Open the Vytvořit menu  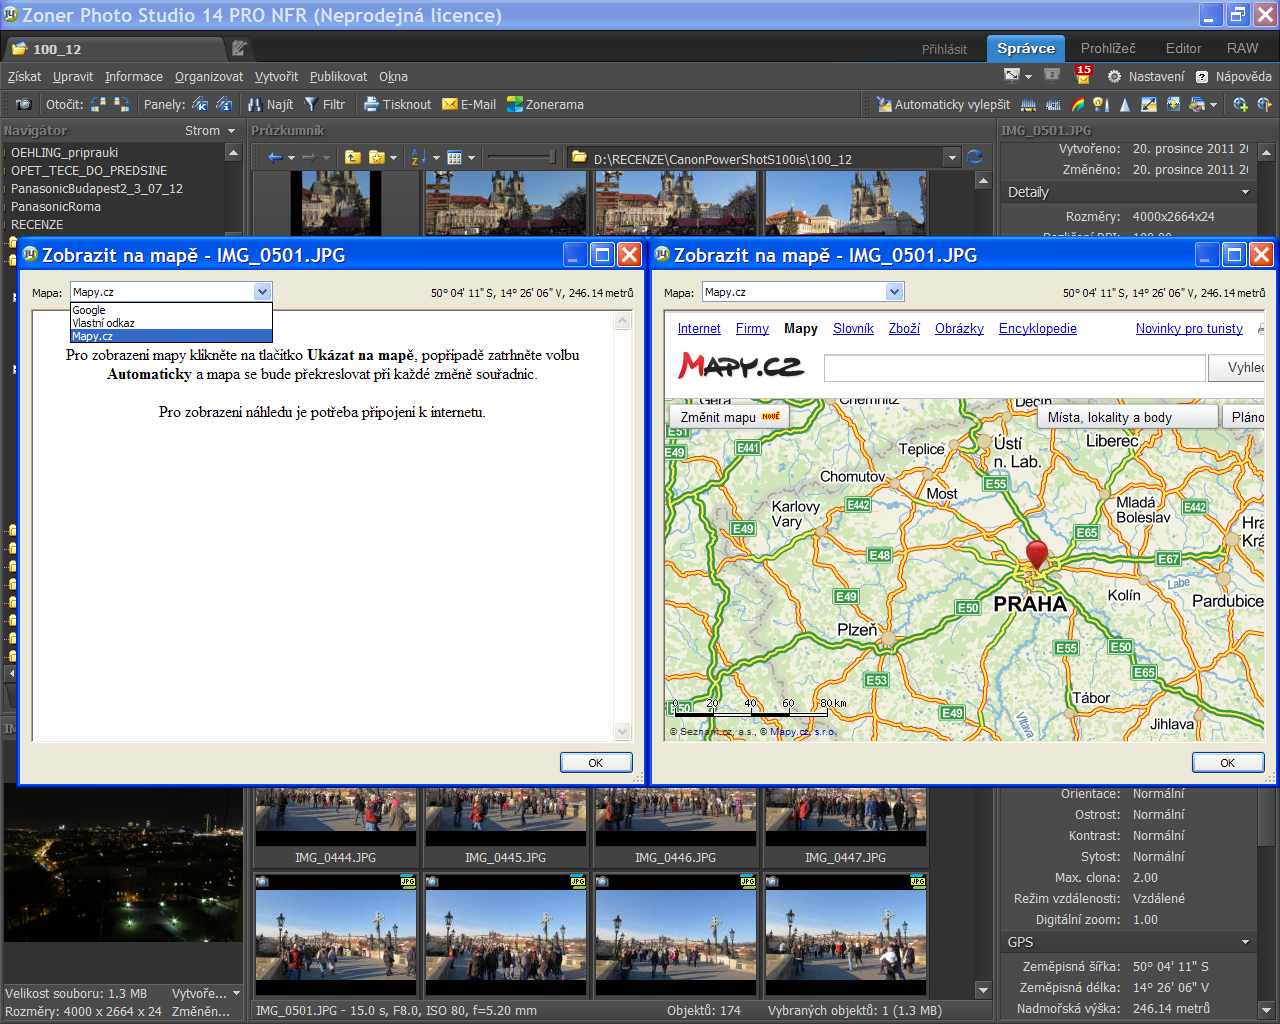276,76
